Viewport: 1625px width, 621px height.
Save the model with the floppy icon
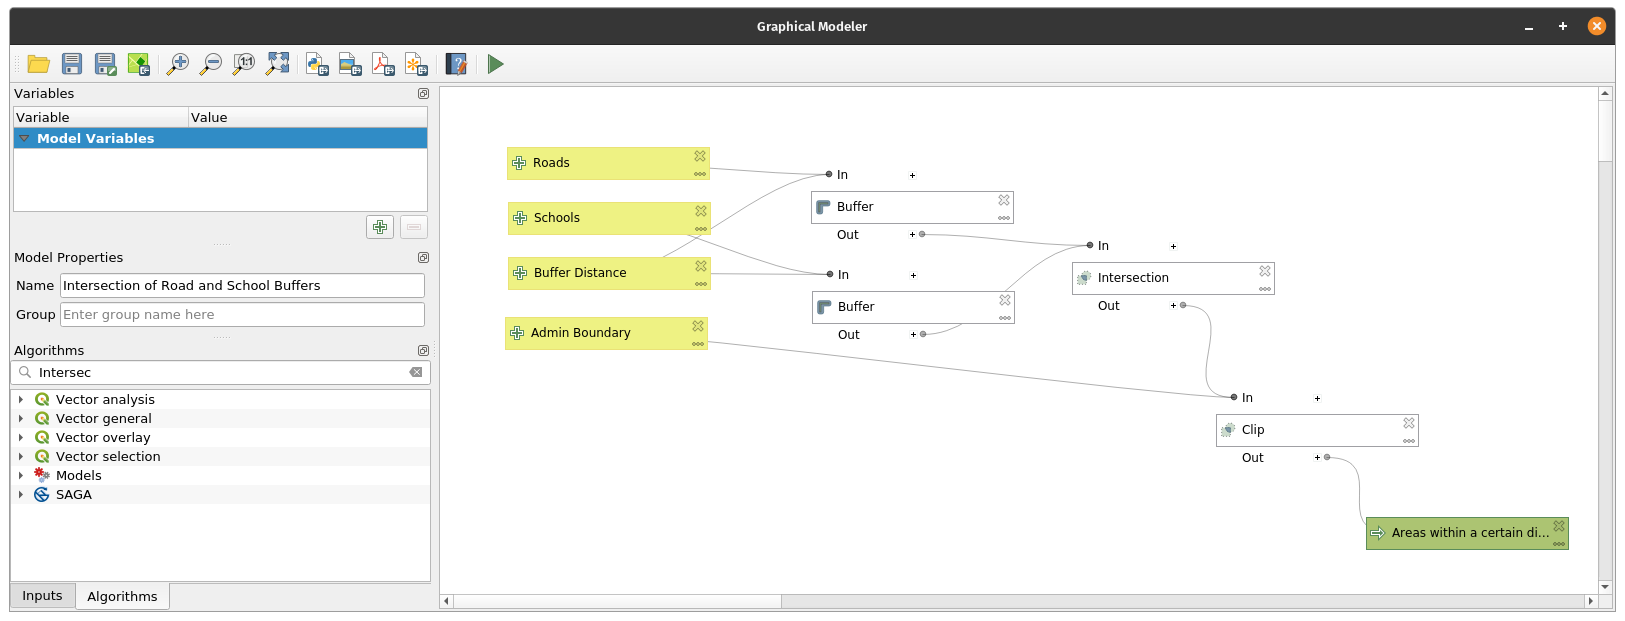pyautogui.click(x=72, y=64)
